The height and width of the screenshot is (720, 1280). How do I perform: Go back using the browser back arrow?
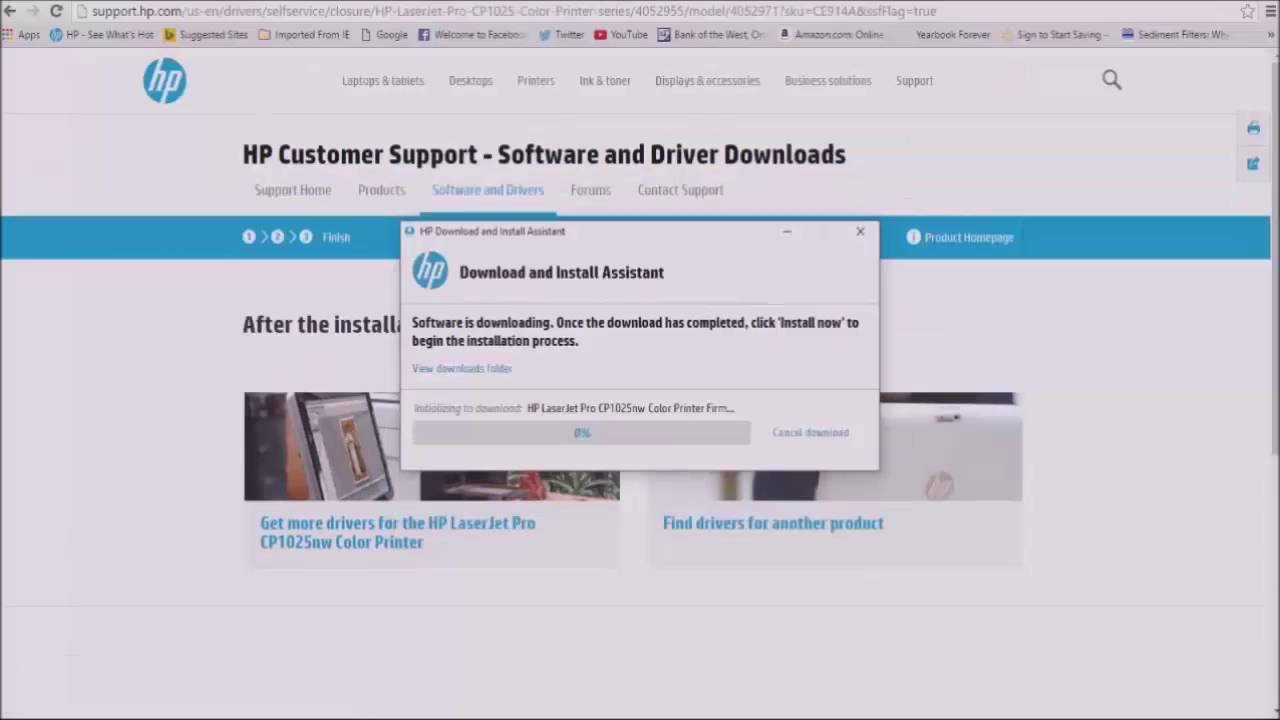pyautogui.click(x=10, y=11)
